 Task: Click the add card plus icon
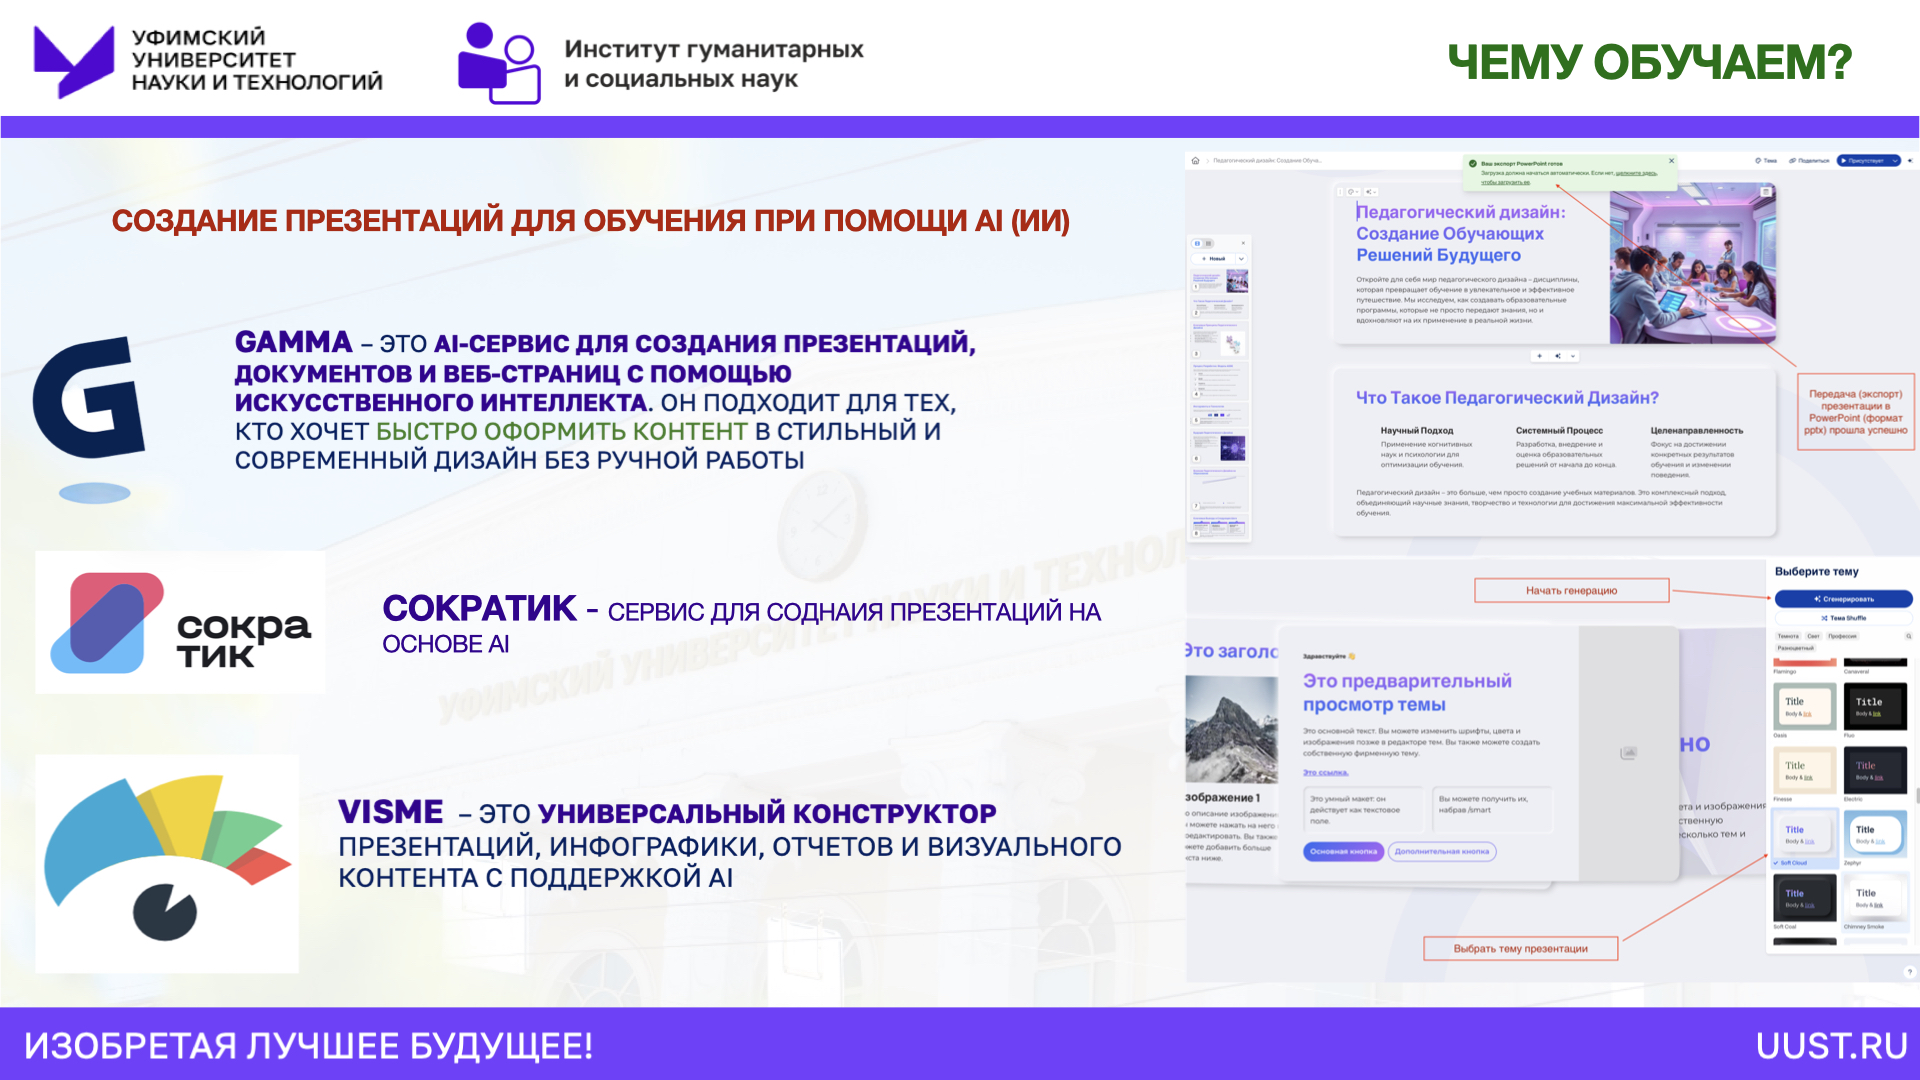pyautogui.click(x=1539, y=356)
